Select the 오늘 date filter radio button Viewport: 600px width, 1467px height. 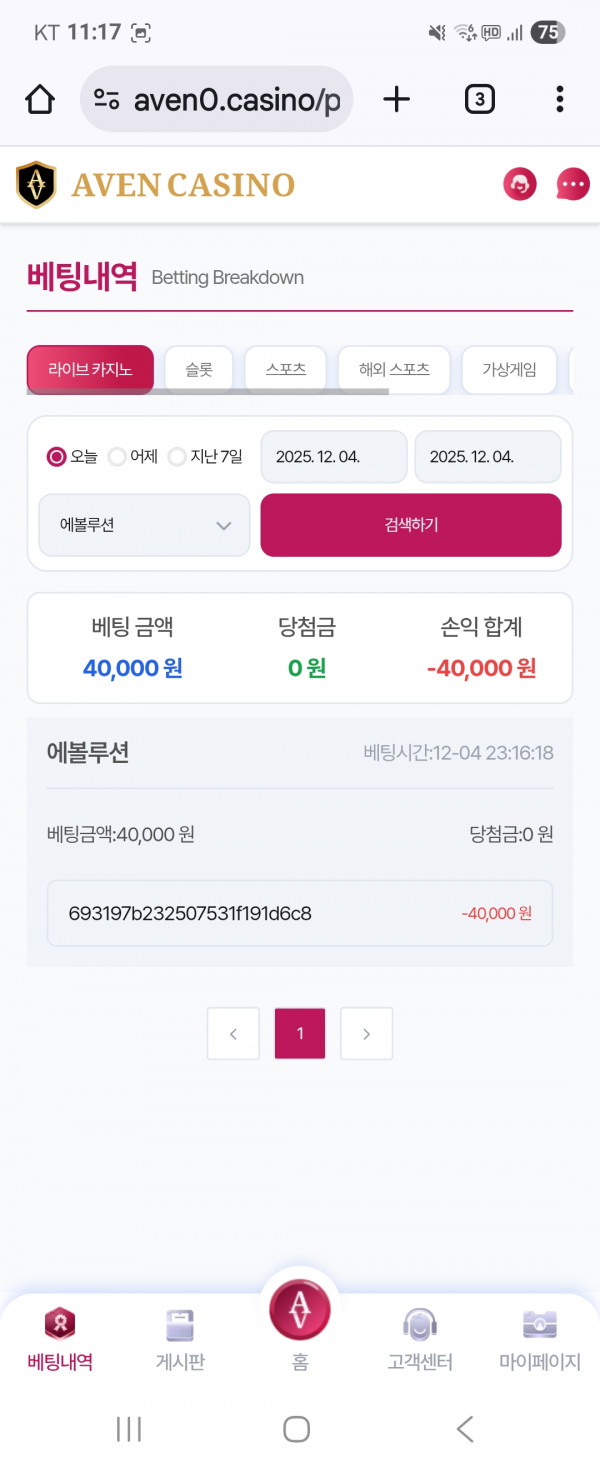pyautogui.click(x=57, y=457)
